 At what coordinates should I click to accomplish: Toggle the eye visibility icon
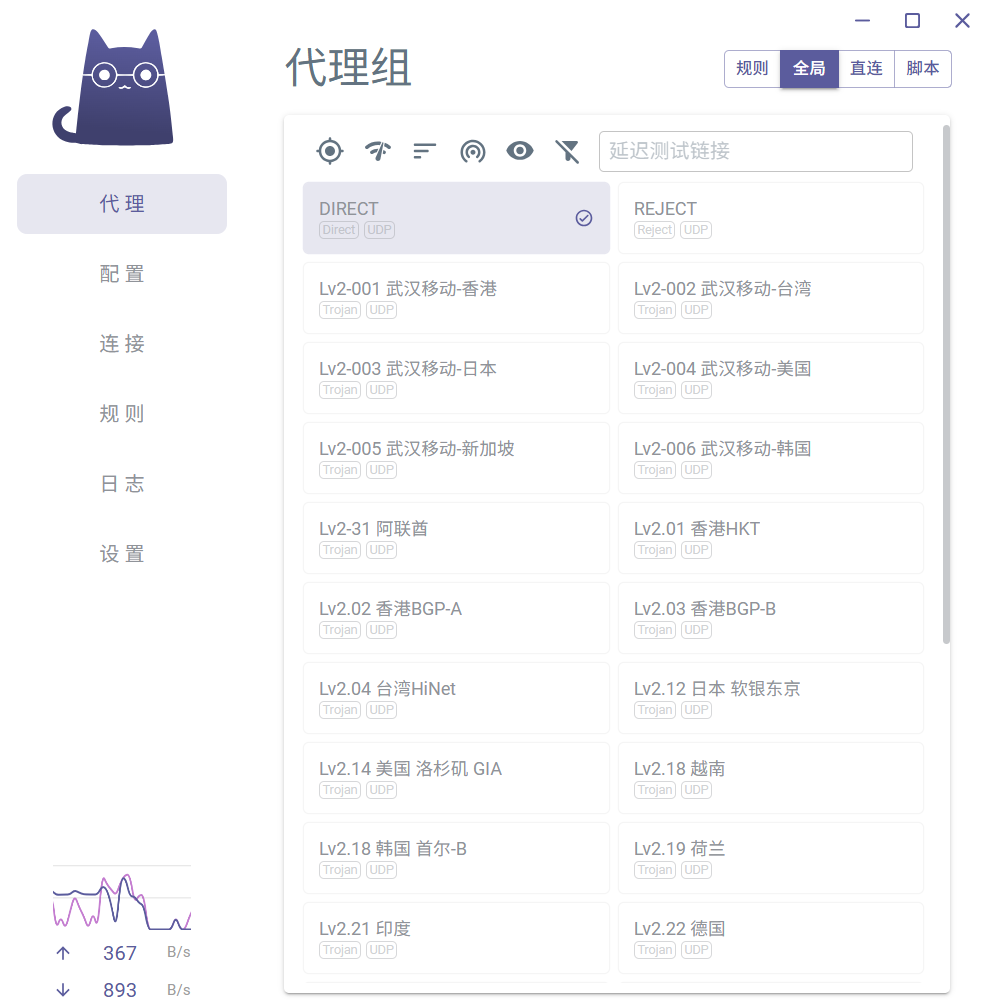[x=520, y=151]
